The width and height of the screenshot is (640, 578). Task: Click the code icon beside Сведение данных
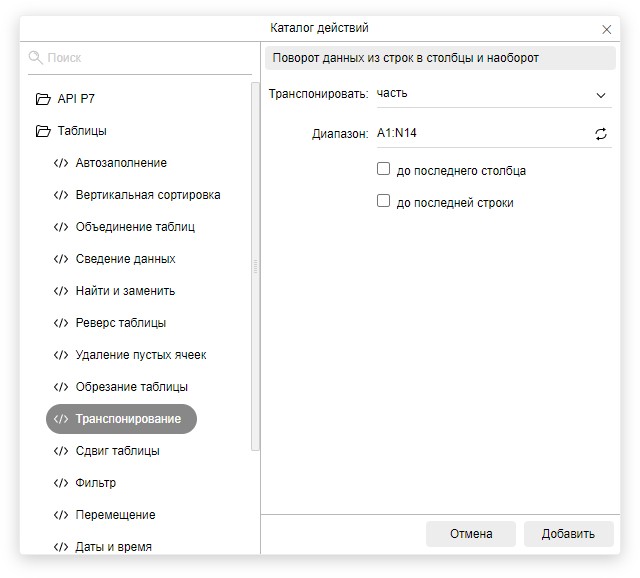click(x=61, y=259)
